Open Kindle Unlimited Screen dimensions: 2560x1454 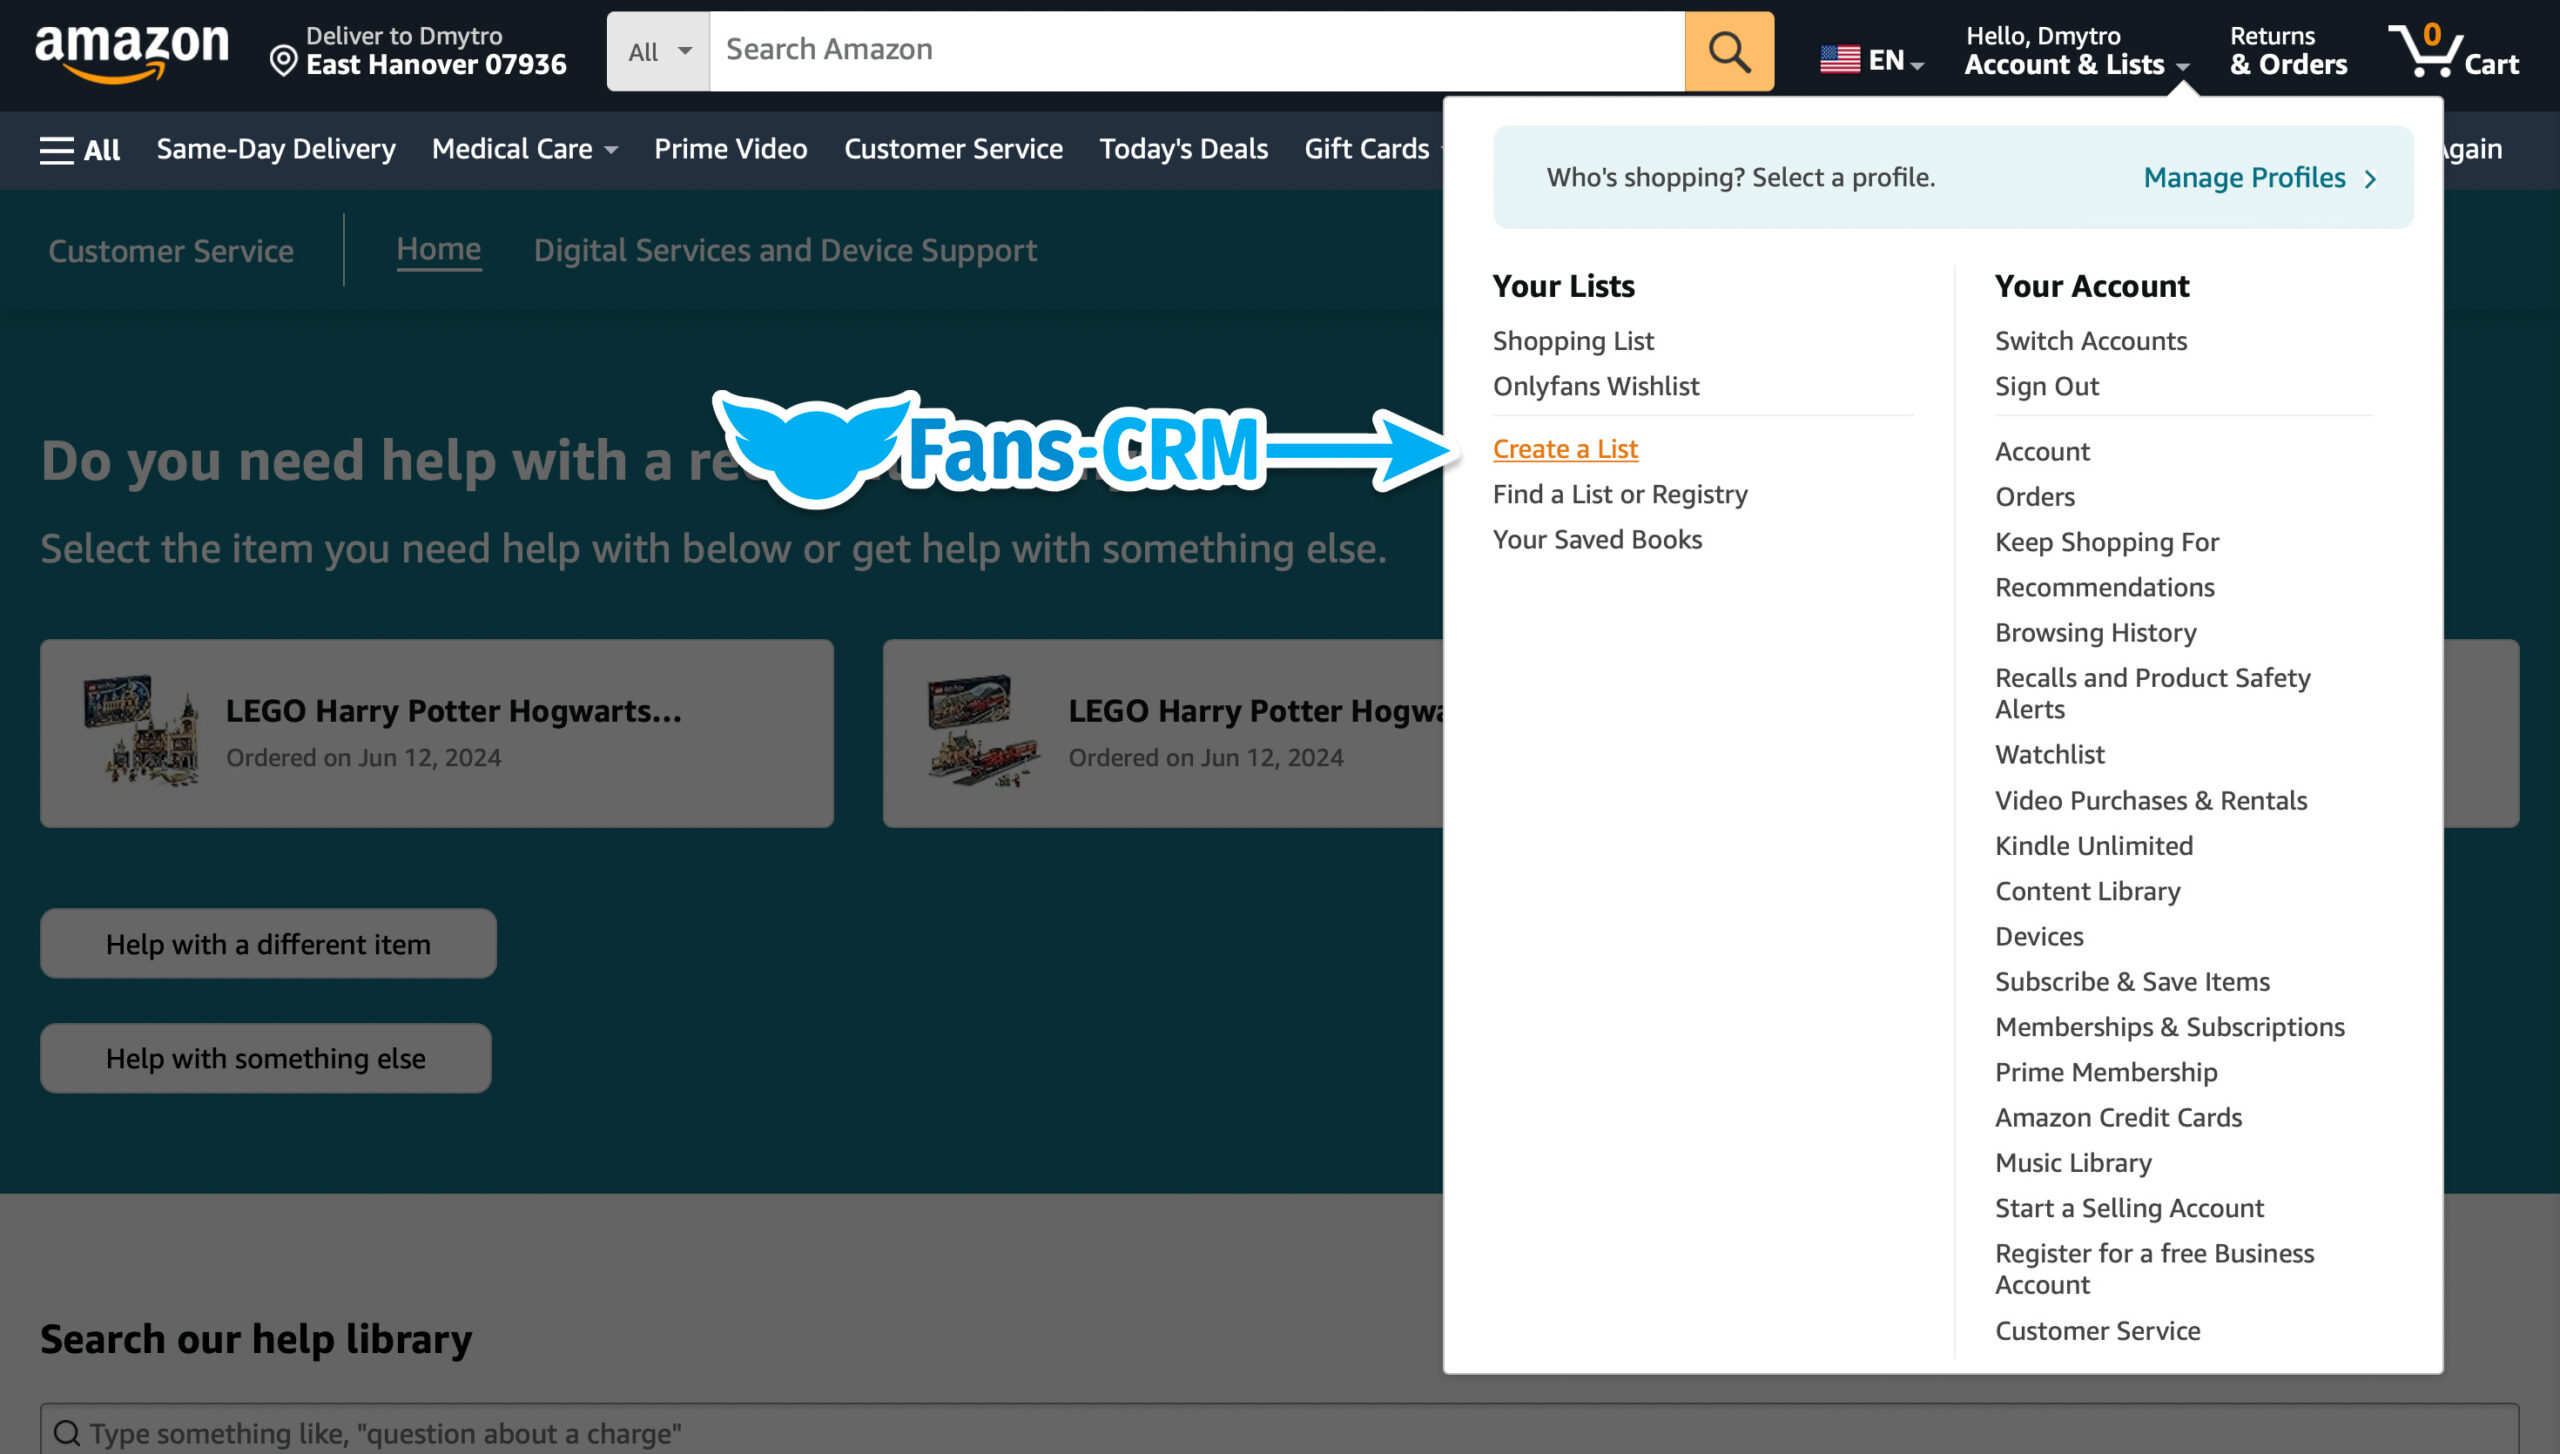(x=2093, y=845)
